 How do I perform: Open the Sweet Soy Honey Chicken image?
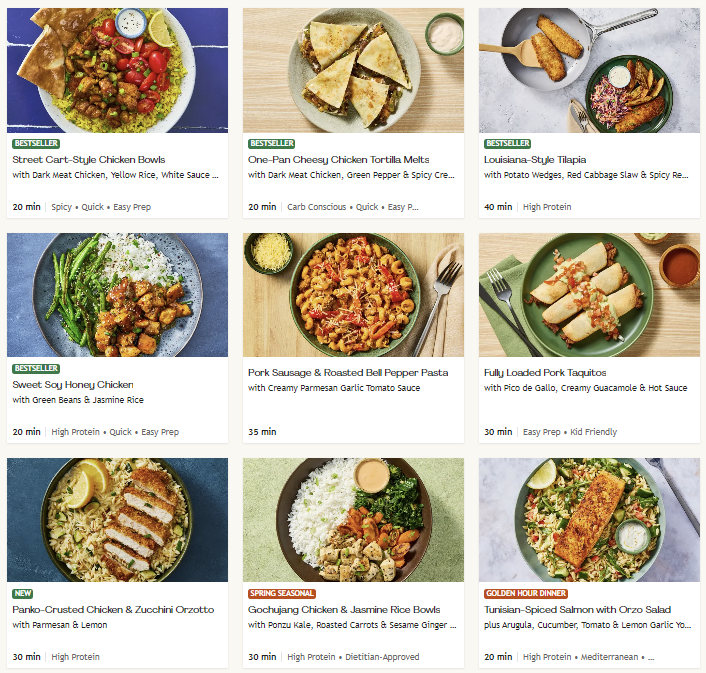tap(117, 295)
